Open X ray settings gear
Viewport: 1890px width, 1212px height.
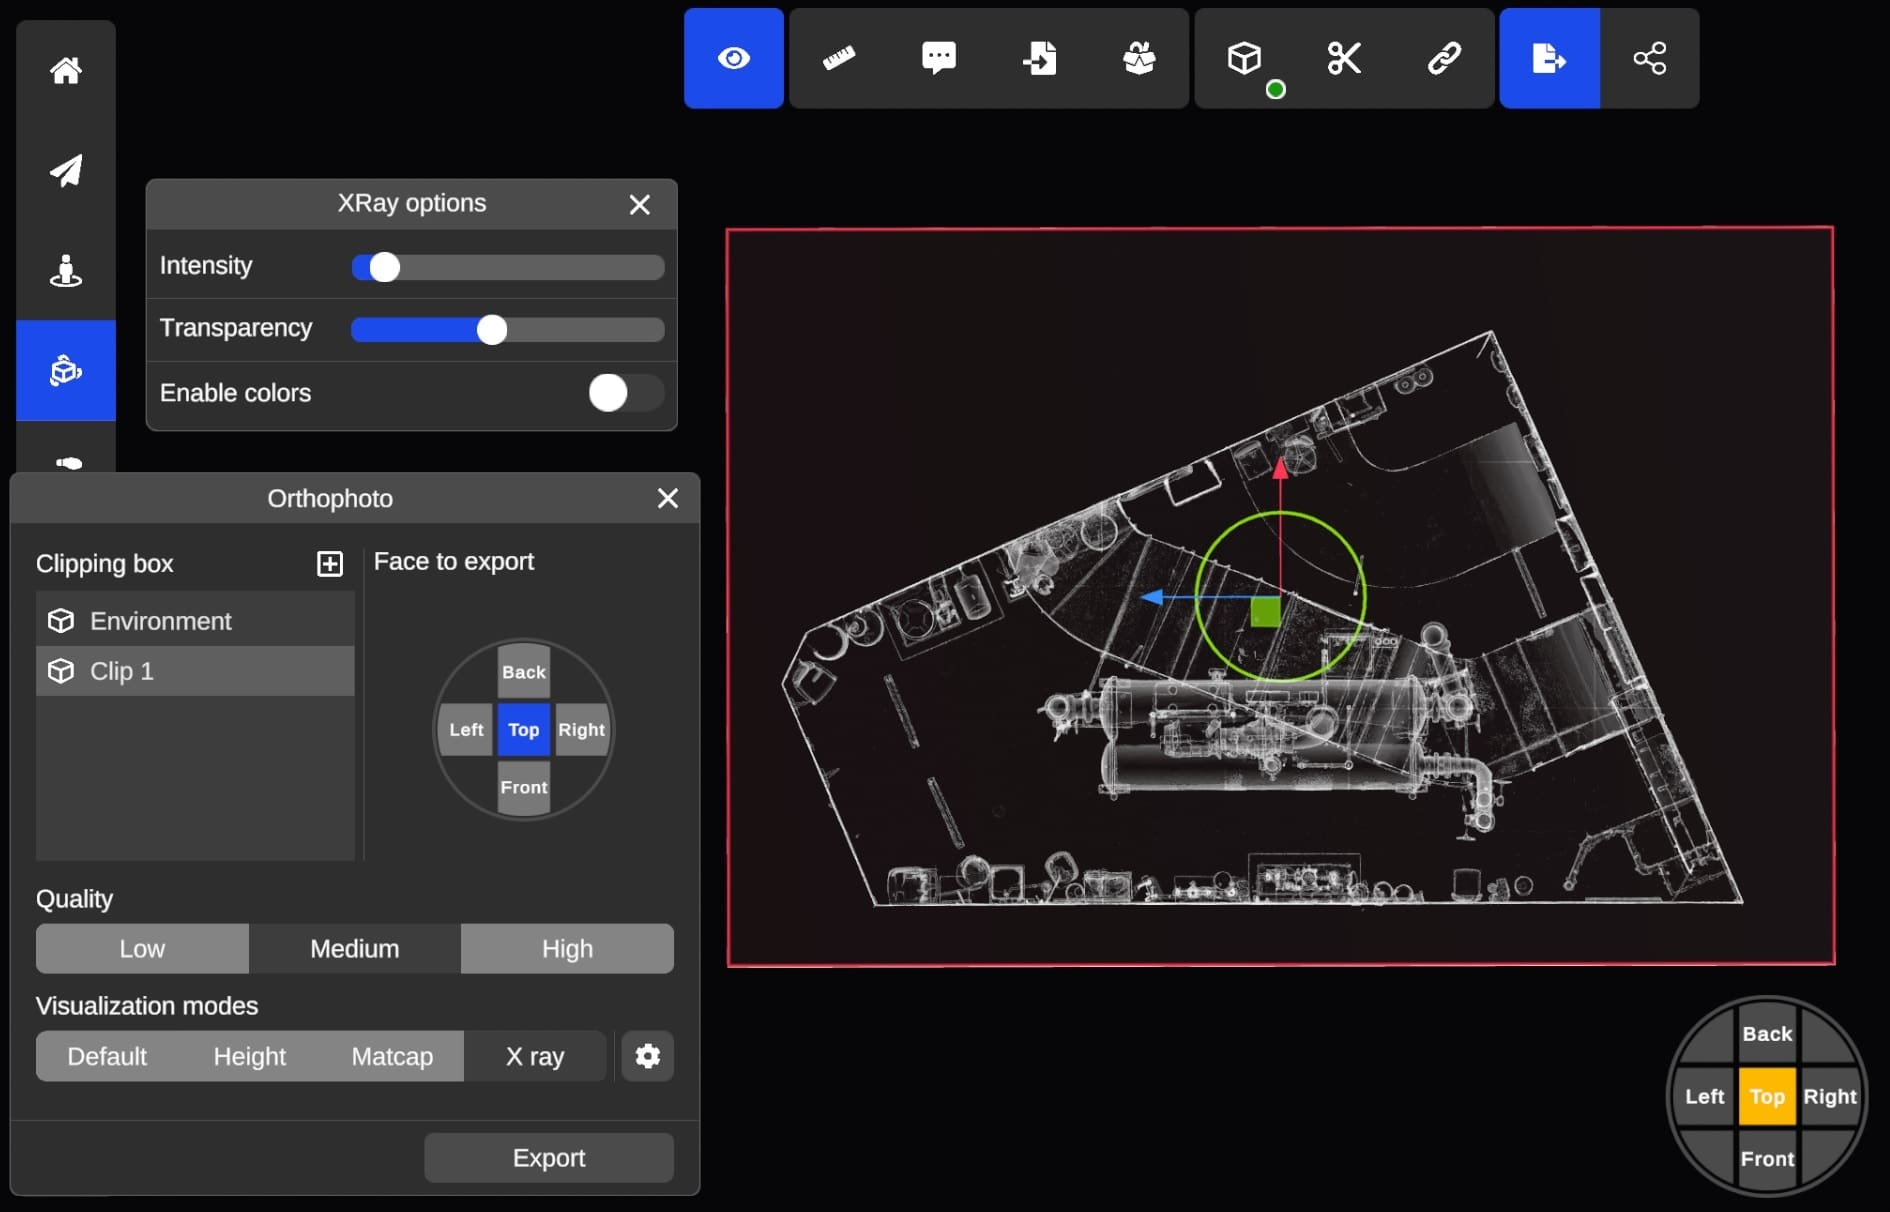pos(647,1056)
